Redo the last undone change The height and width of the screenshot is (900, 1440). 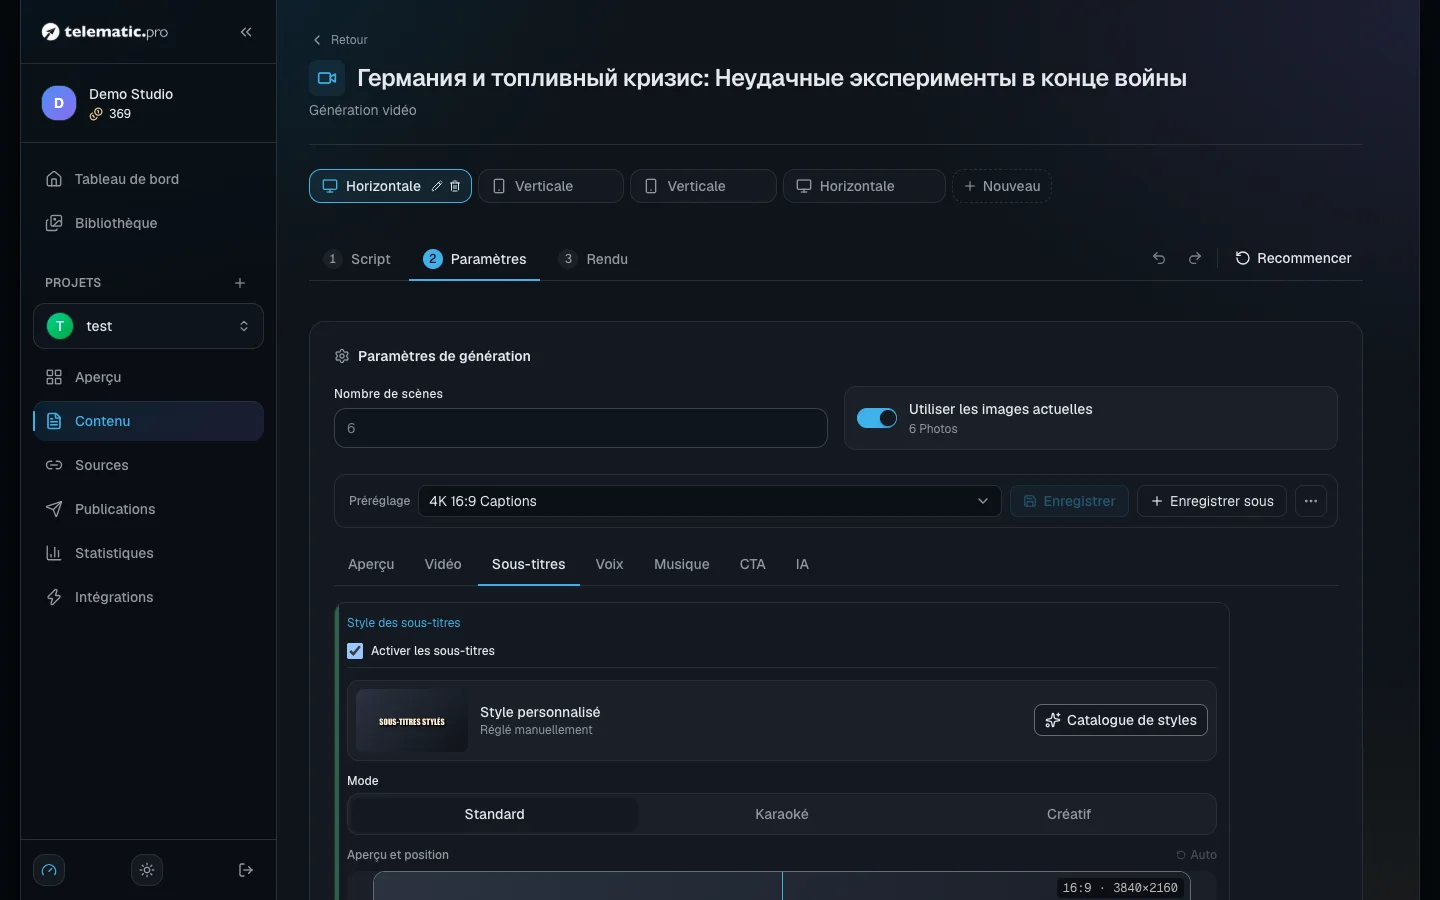1195,258
